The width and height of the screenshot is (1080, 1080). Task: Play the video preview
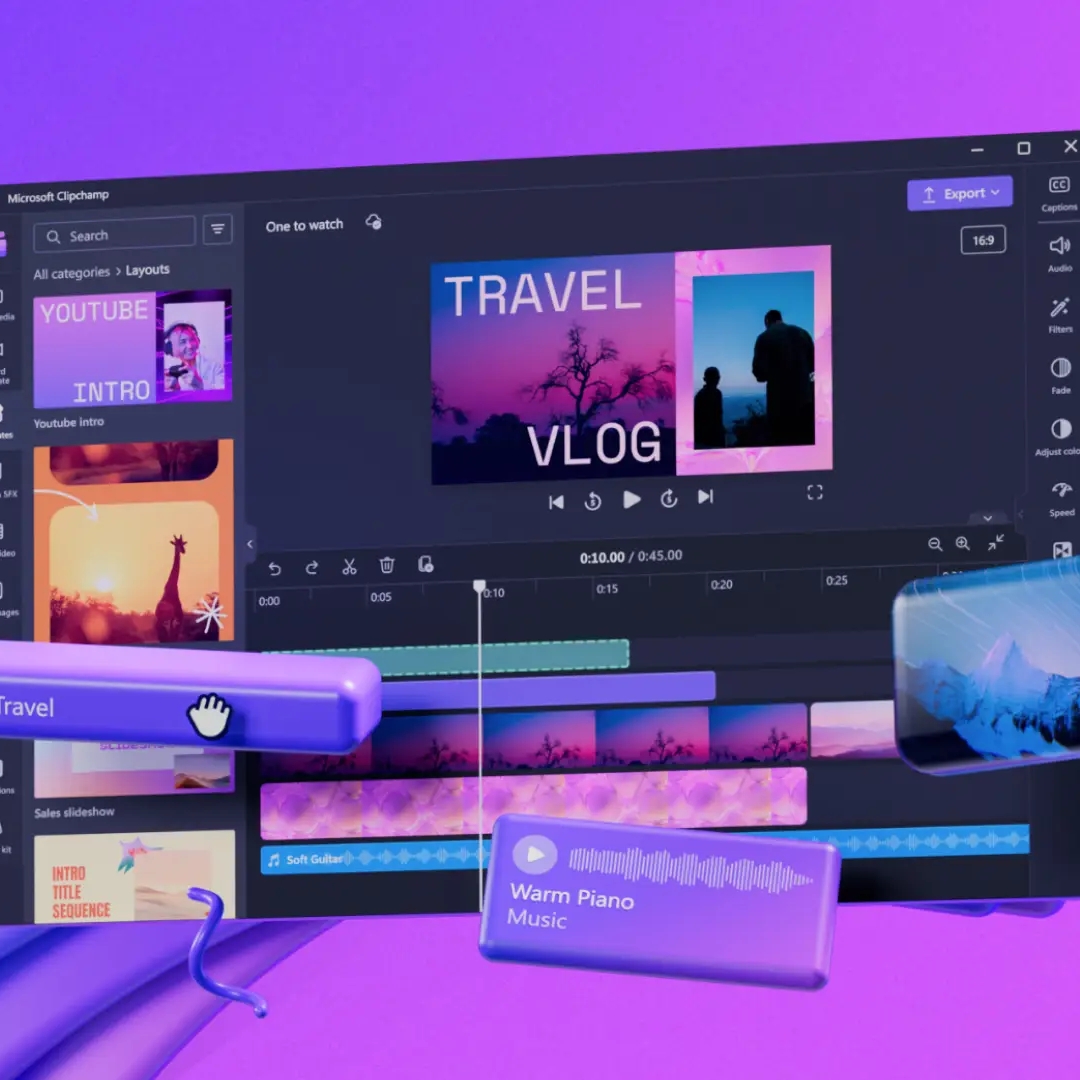[631, 499]
